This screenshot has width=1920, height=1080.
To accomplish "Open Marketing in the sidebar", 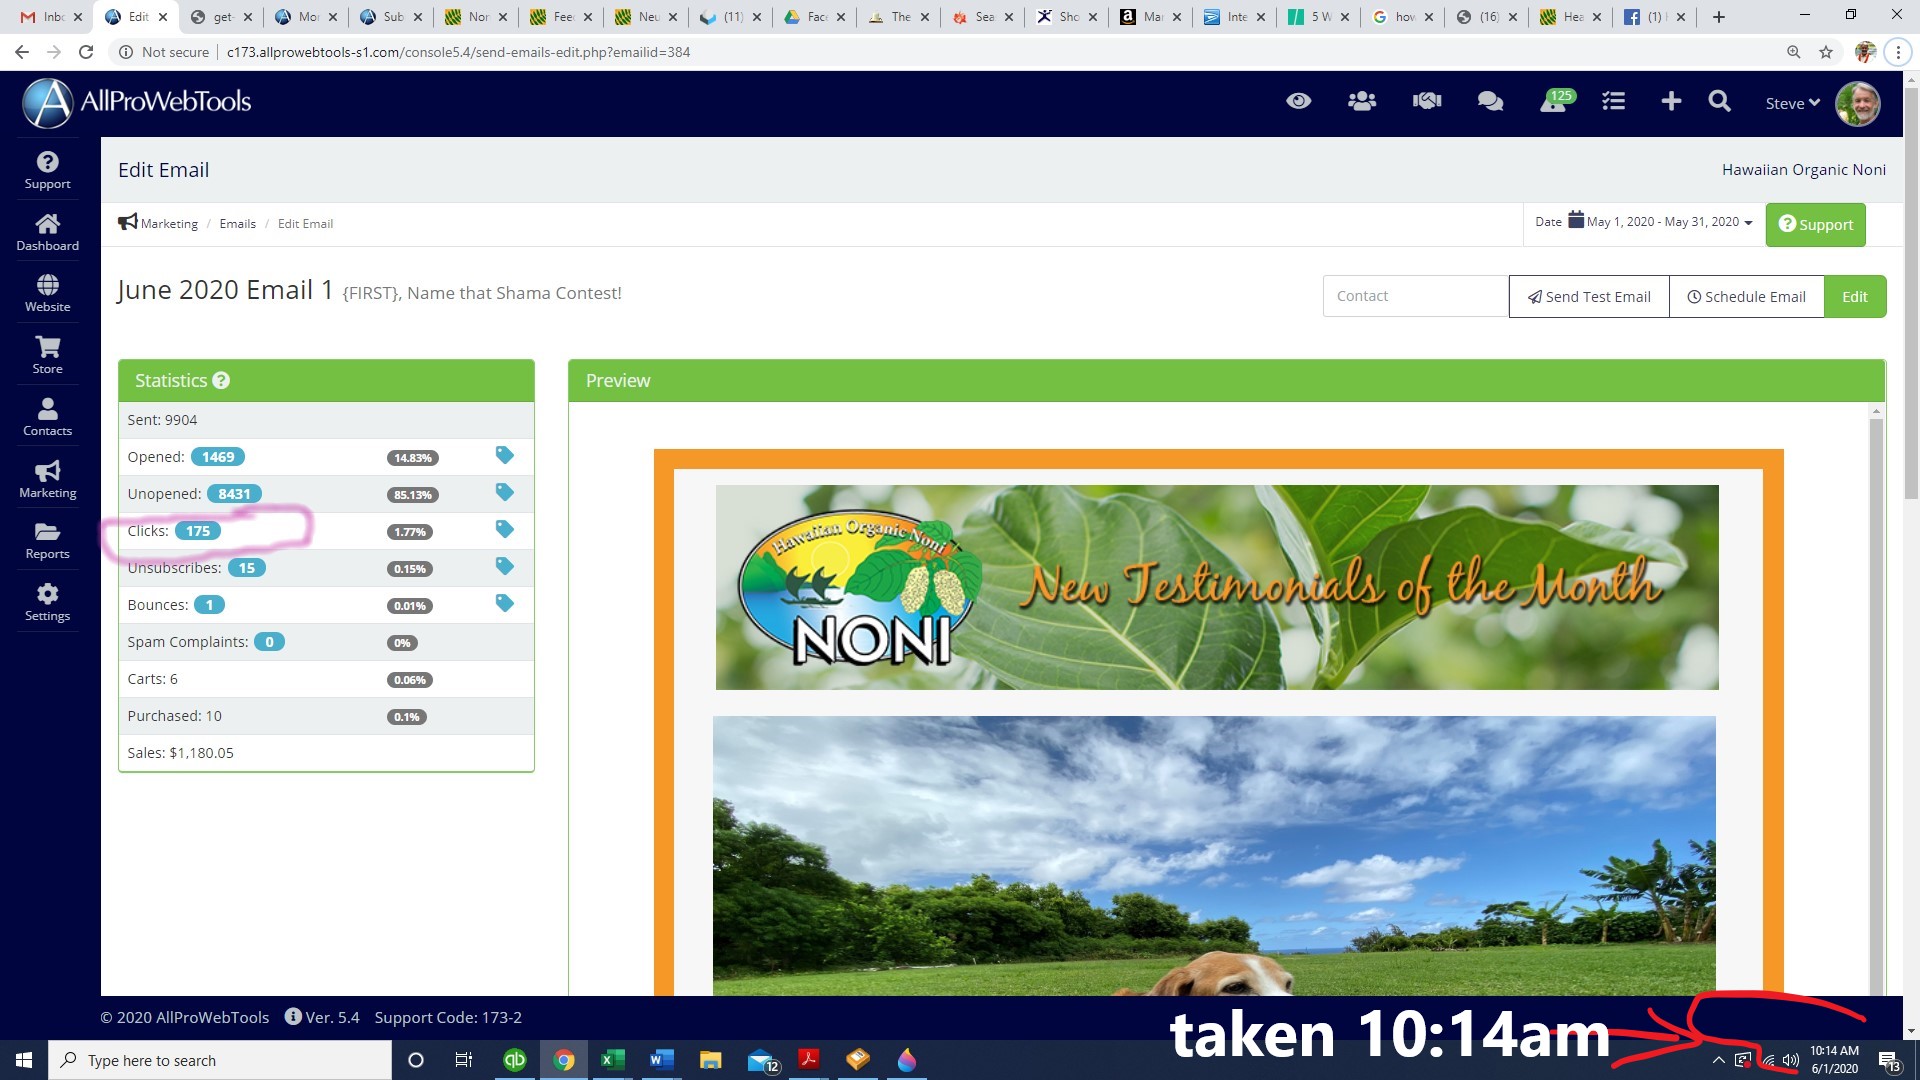I will (47, 479).
